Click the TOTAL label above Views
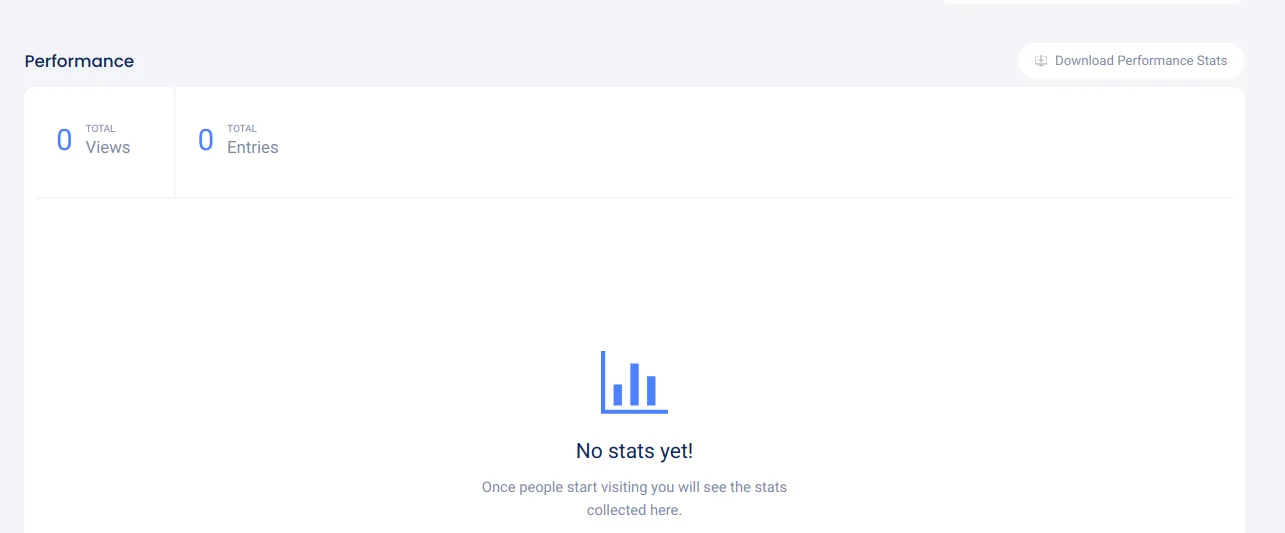Image resolution: width=1285 pixels, height=533 pixels. 100,129
